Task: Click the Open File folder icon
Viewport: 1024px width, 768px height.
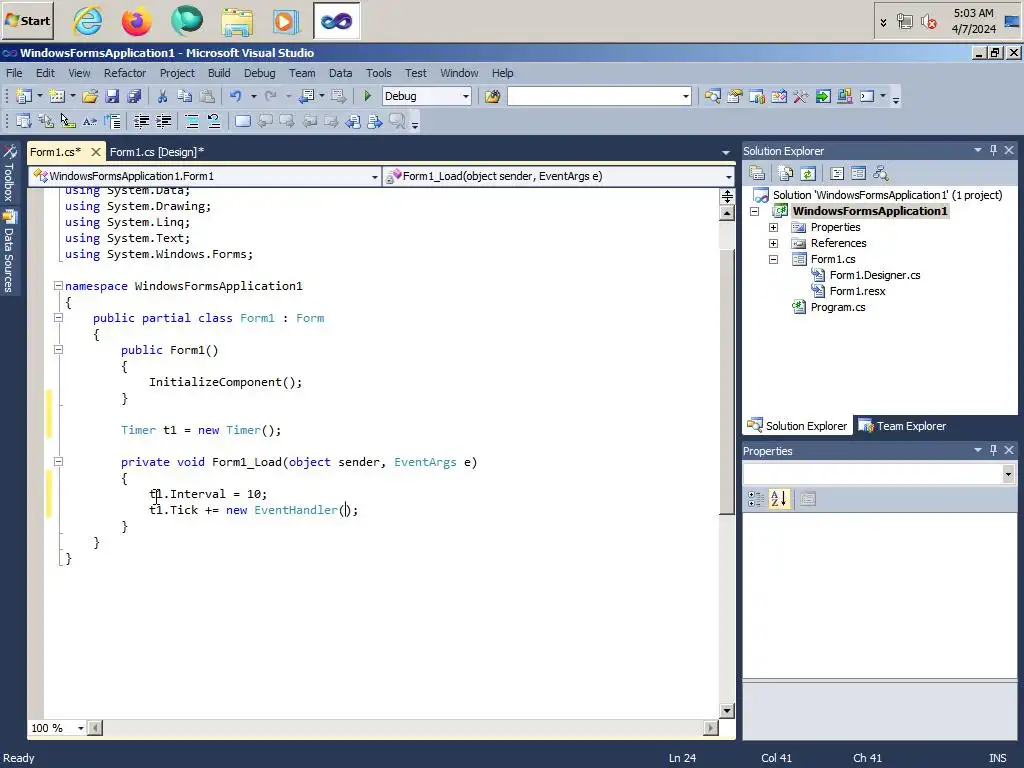Action: (x=90, y=97)
